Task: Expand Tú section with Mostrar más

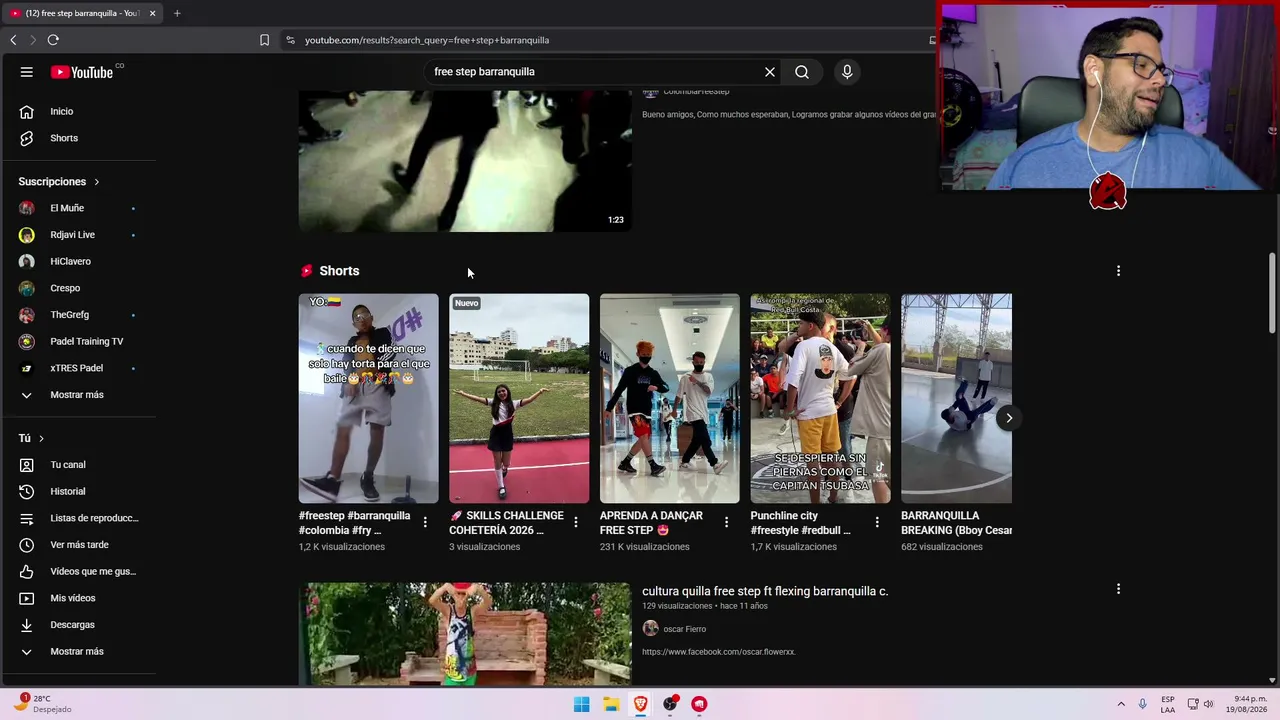Action: click(x=78, y=651)
